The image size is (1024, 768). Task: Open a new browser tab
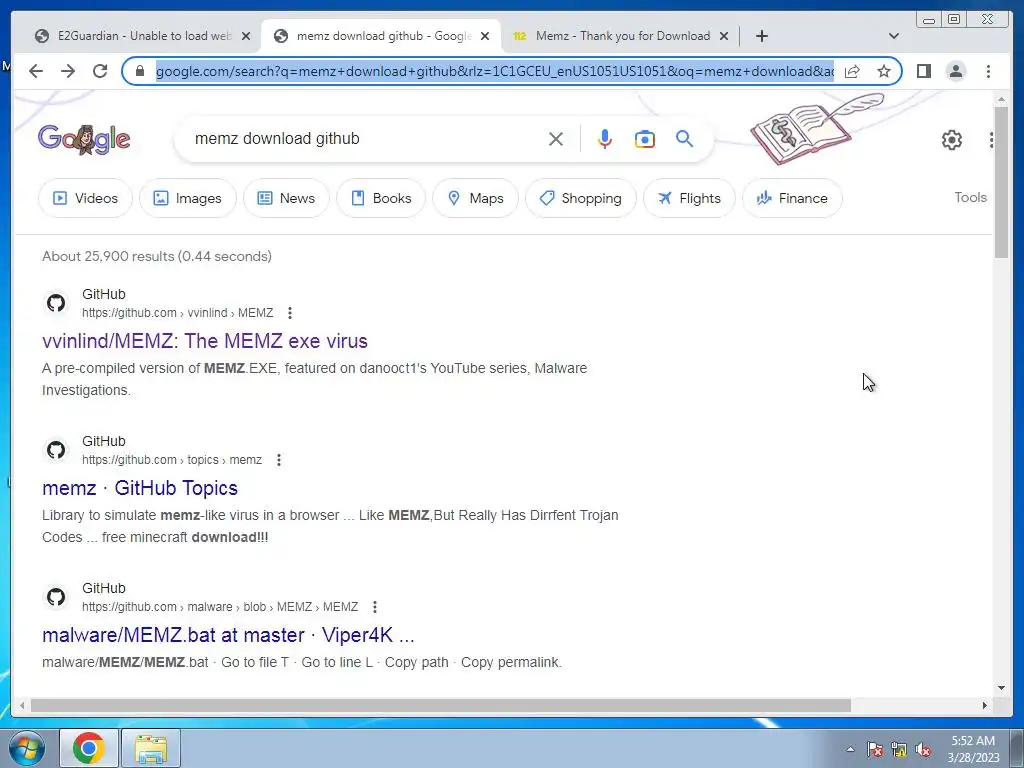pos(761,36)
